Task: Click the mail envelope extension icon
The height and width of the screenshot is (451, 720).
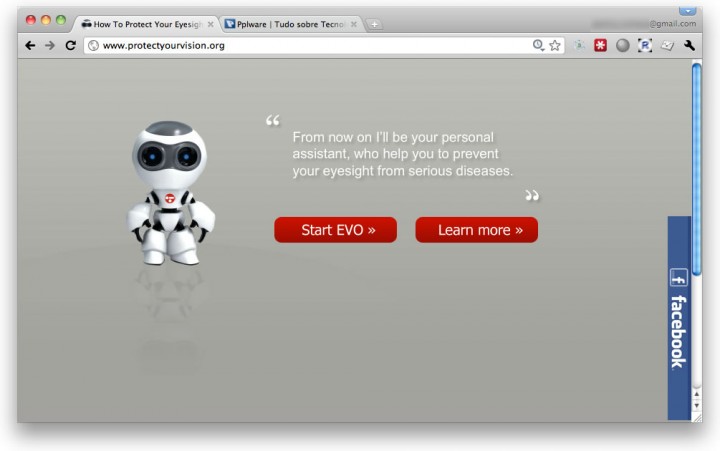Action: pyautogui.click(x=667, y=45)
